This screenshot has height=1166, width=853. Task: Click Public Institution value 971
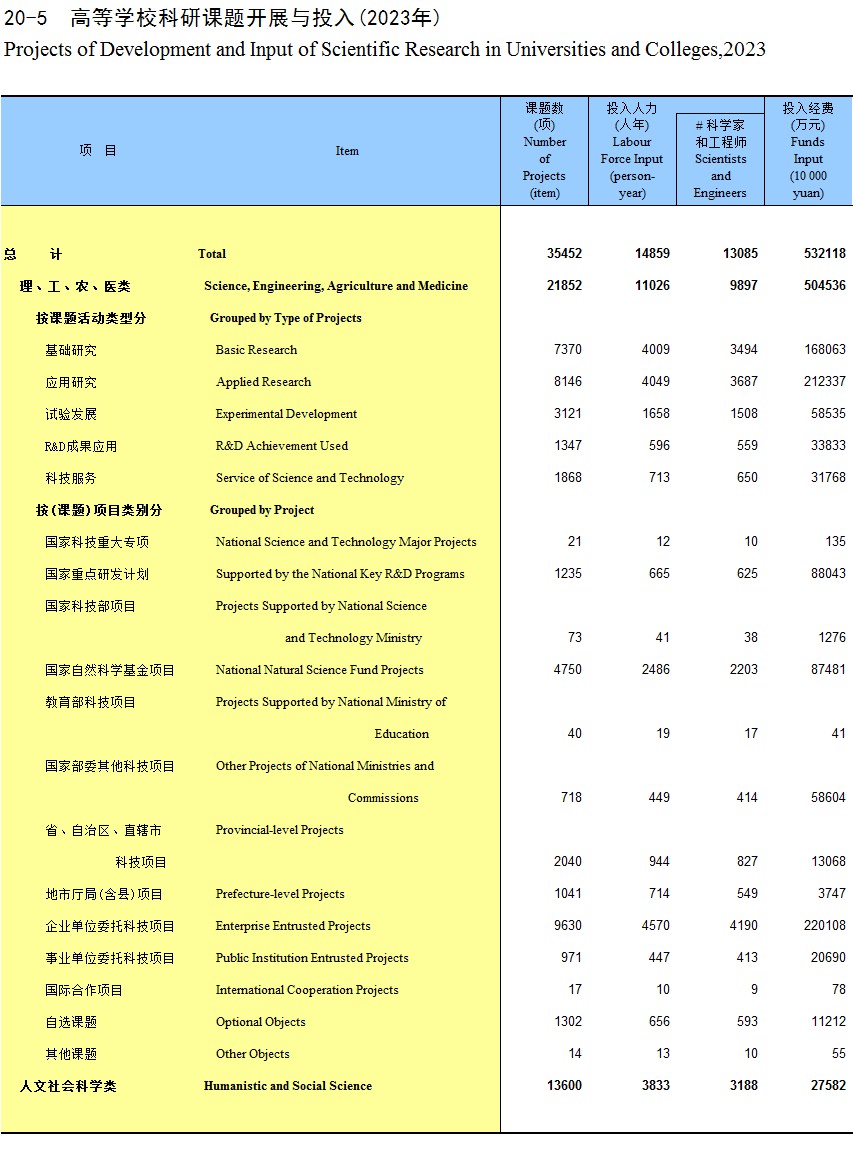point(571,957)
